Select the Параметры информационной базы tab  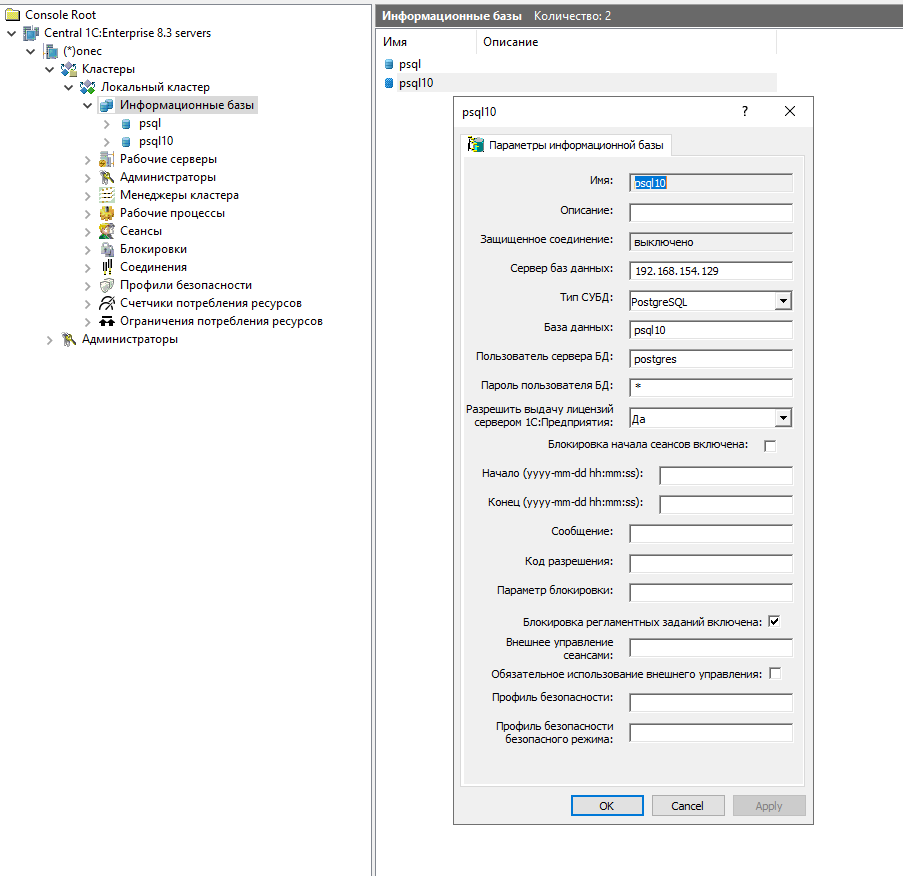[566, 145]
